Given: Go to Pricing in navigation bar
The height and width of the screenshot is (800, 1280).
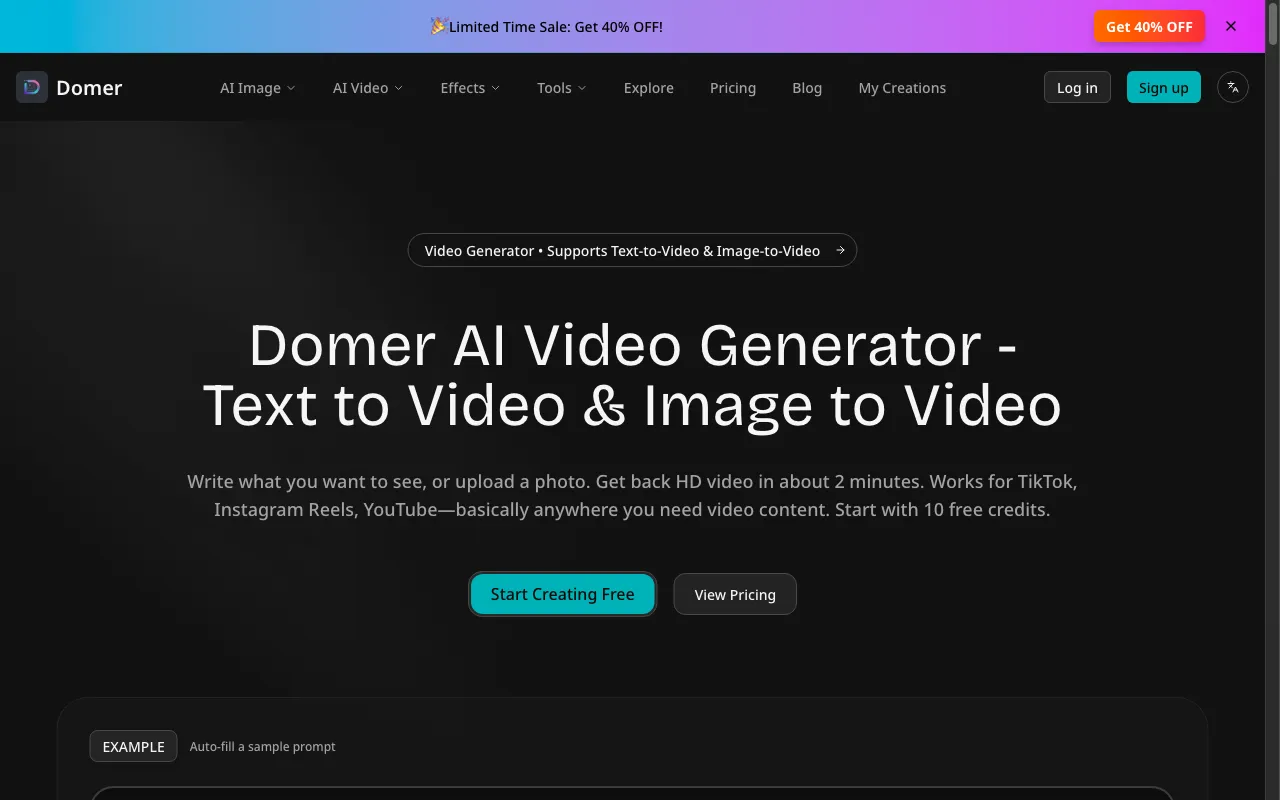Looking at the screenshot, I should pos(733,88).
